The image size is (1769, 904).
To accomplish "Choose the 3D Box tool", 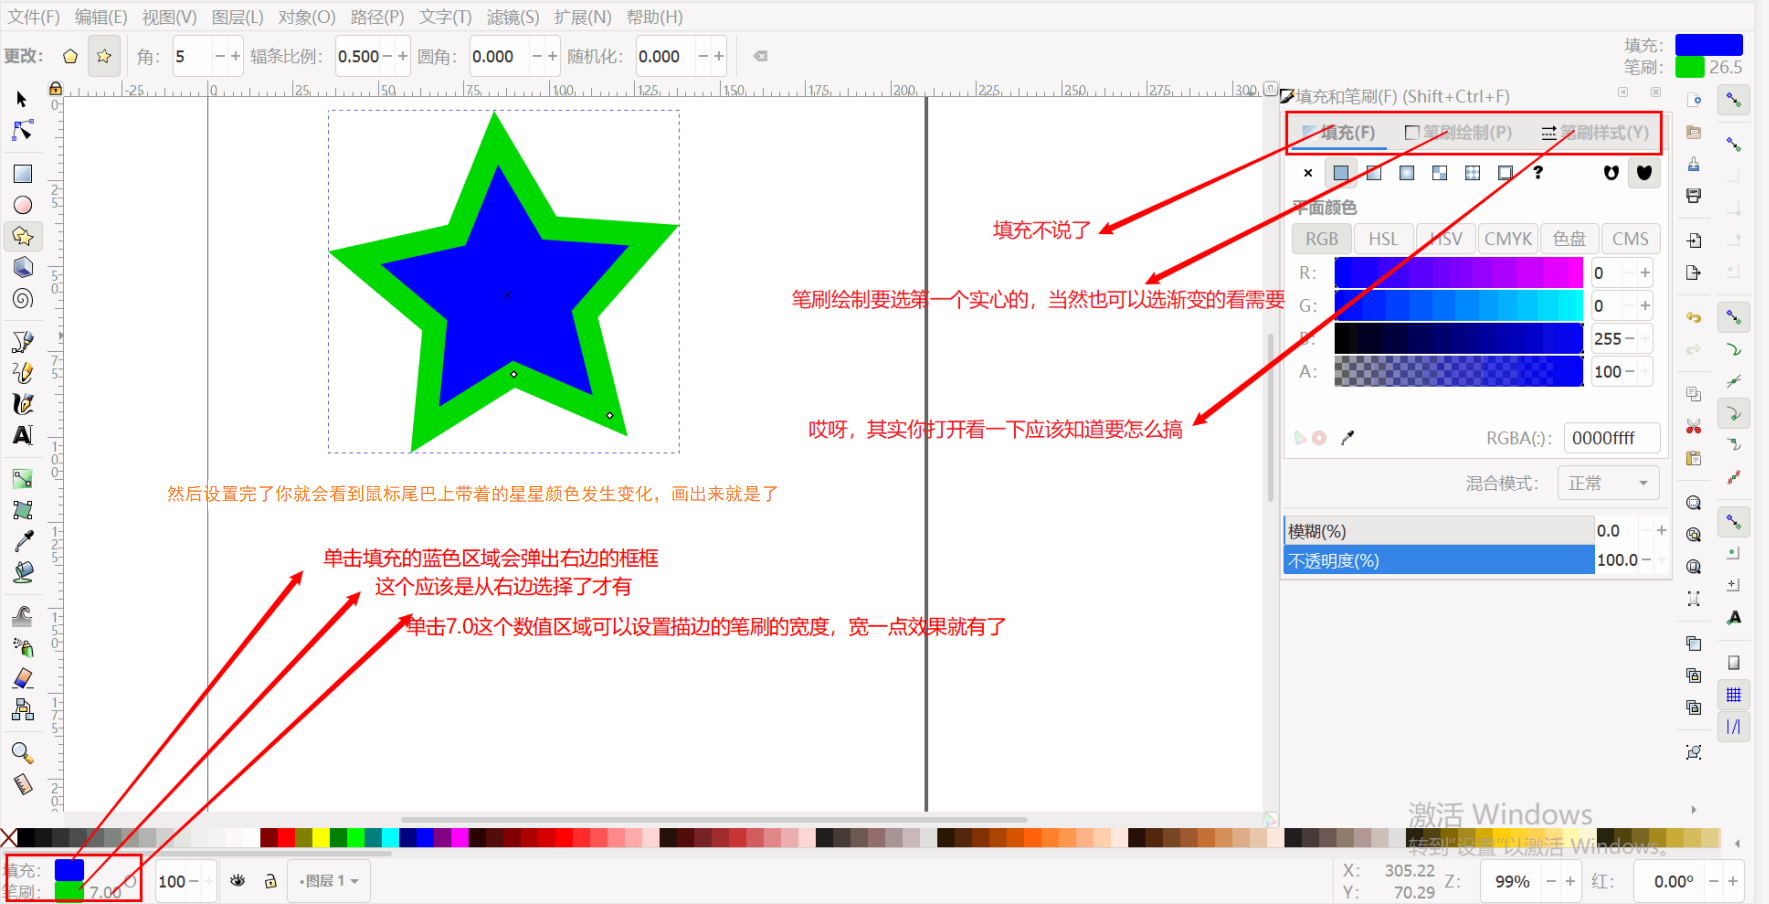I will (x=22, y=267).
